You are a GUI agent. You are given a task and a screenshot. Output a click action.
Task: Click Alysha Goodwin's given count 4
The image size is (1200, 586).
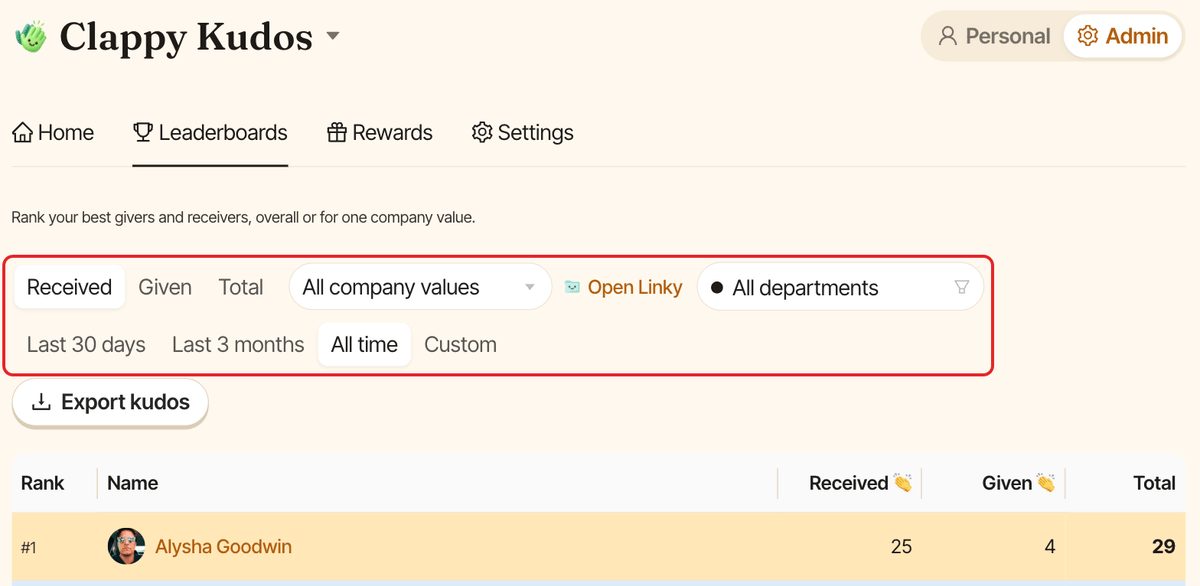(1049, 546)
